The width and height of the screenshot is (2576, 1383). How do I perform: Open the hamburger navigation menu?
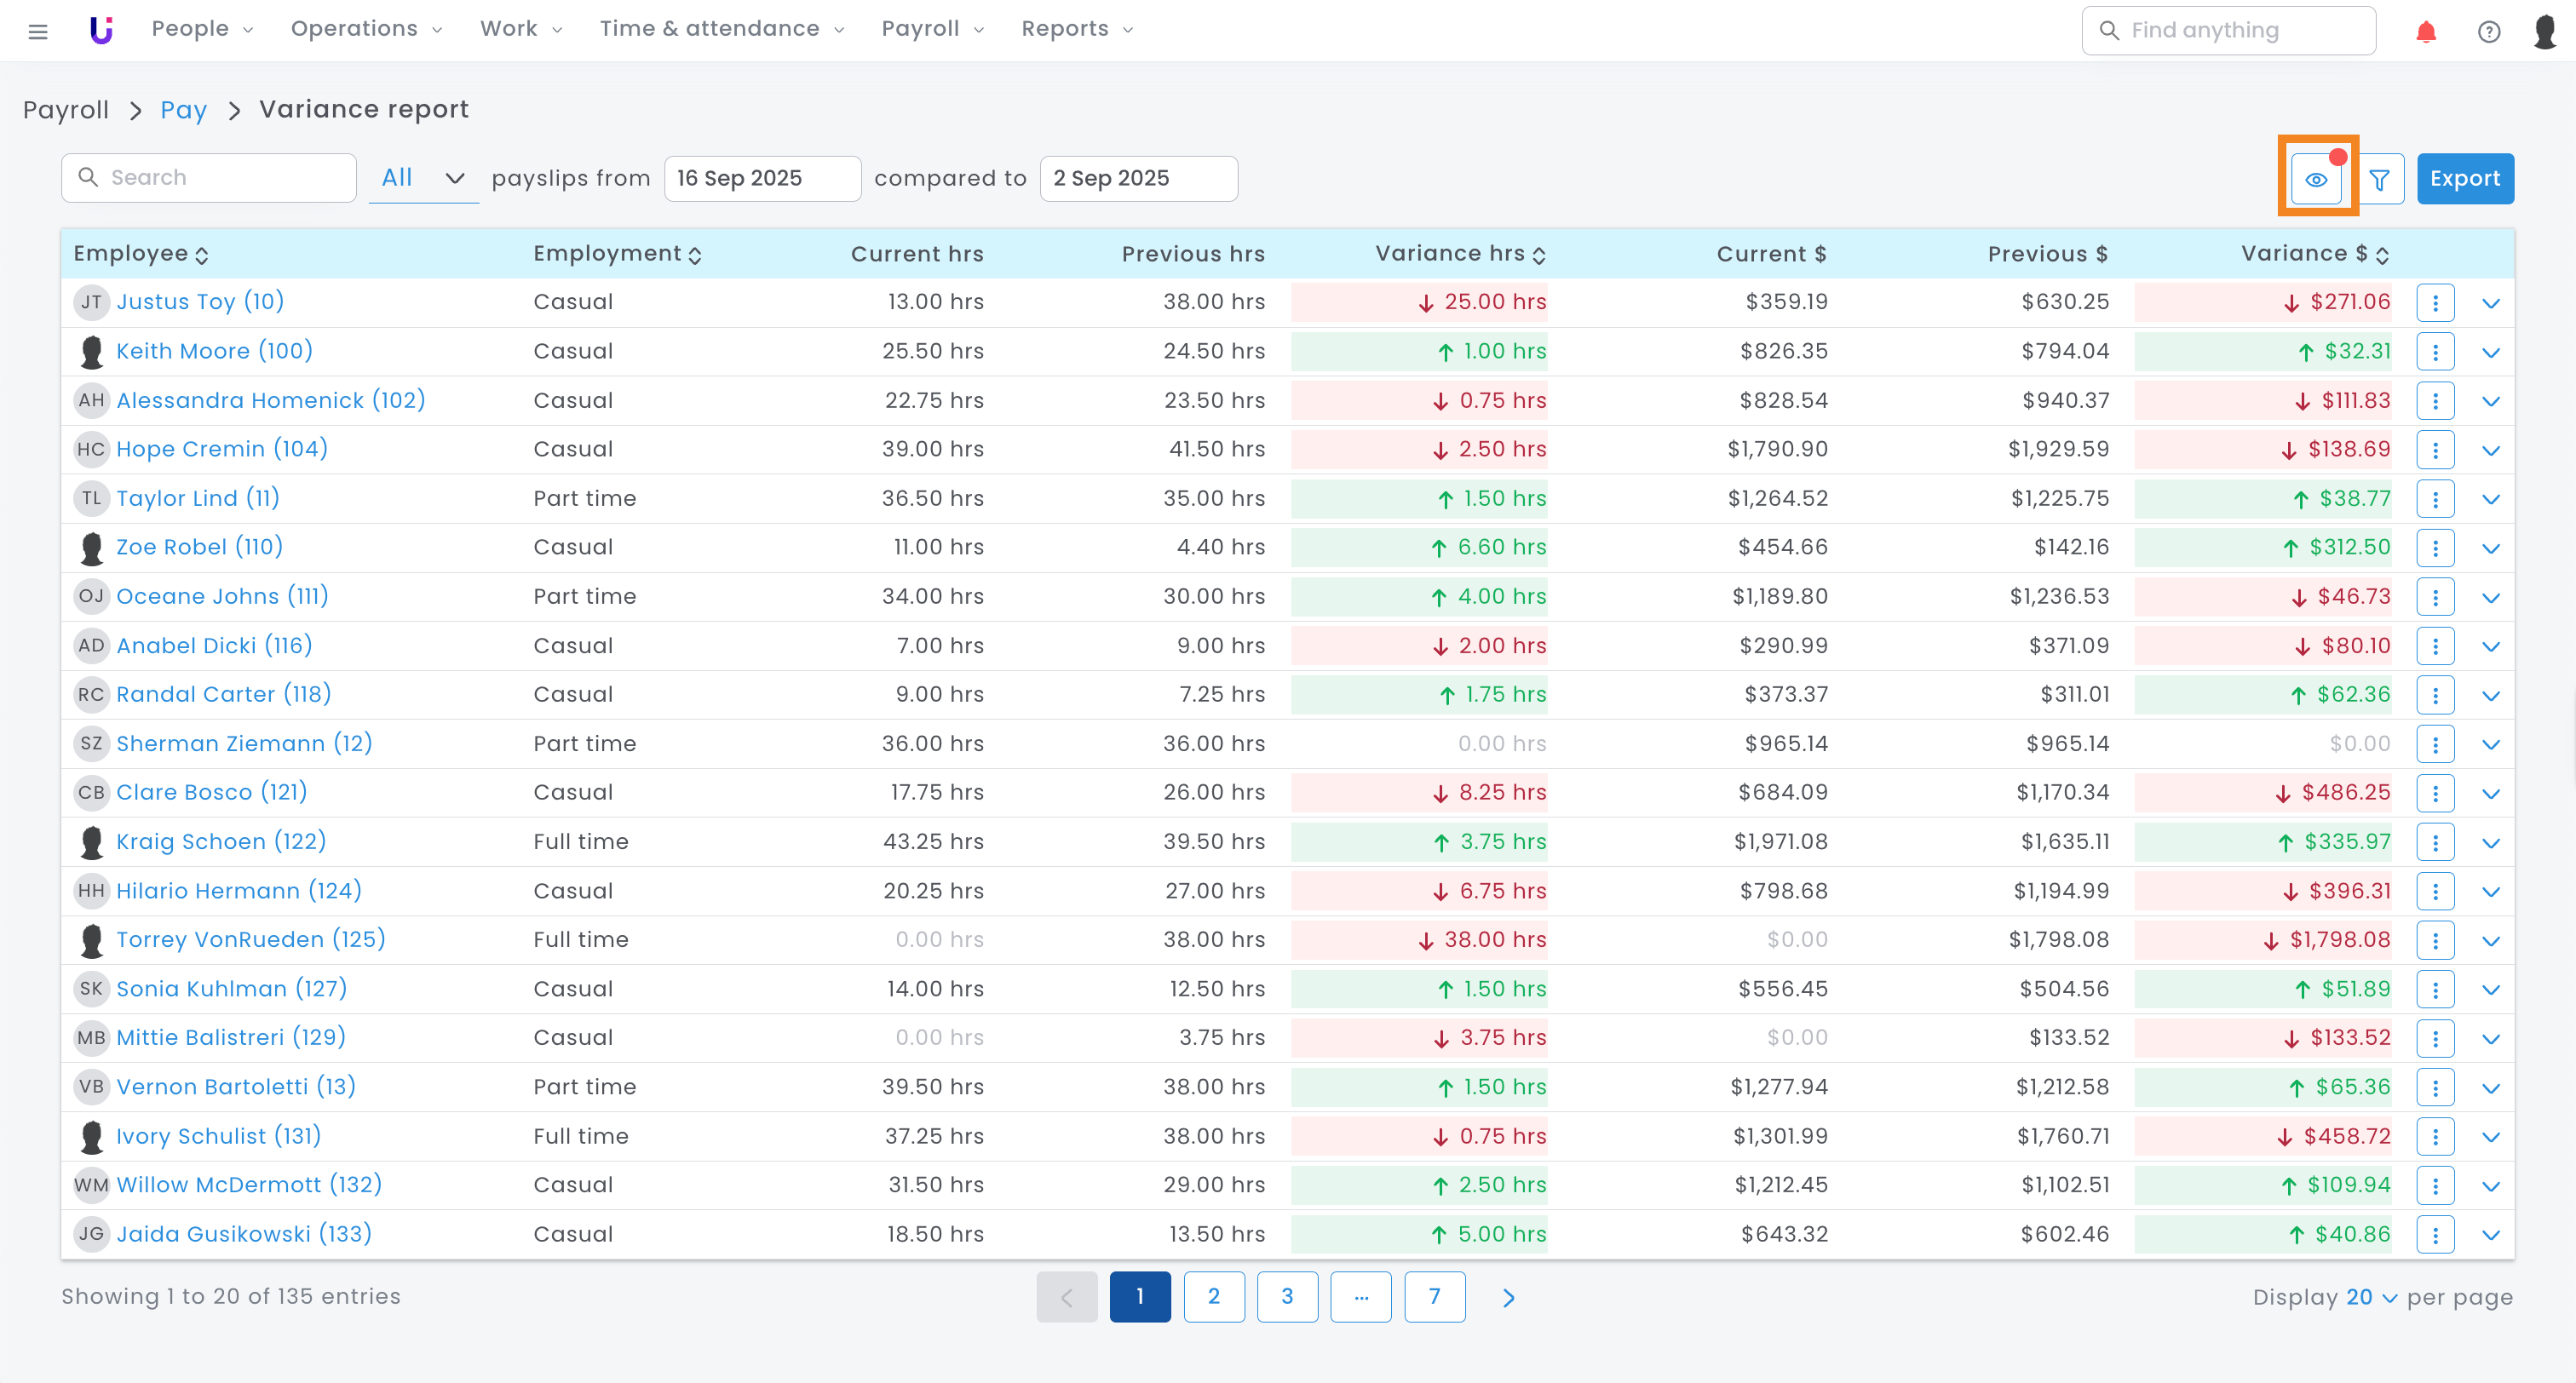tap(38, 30)
